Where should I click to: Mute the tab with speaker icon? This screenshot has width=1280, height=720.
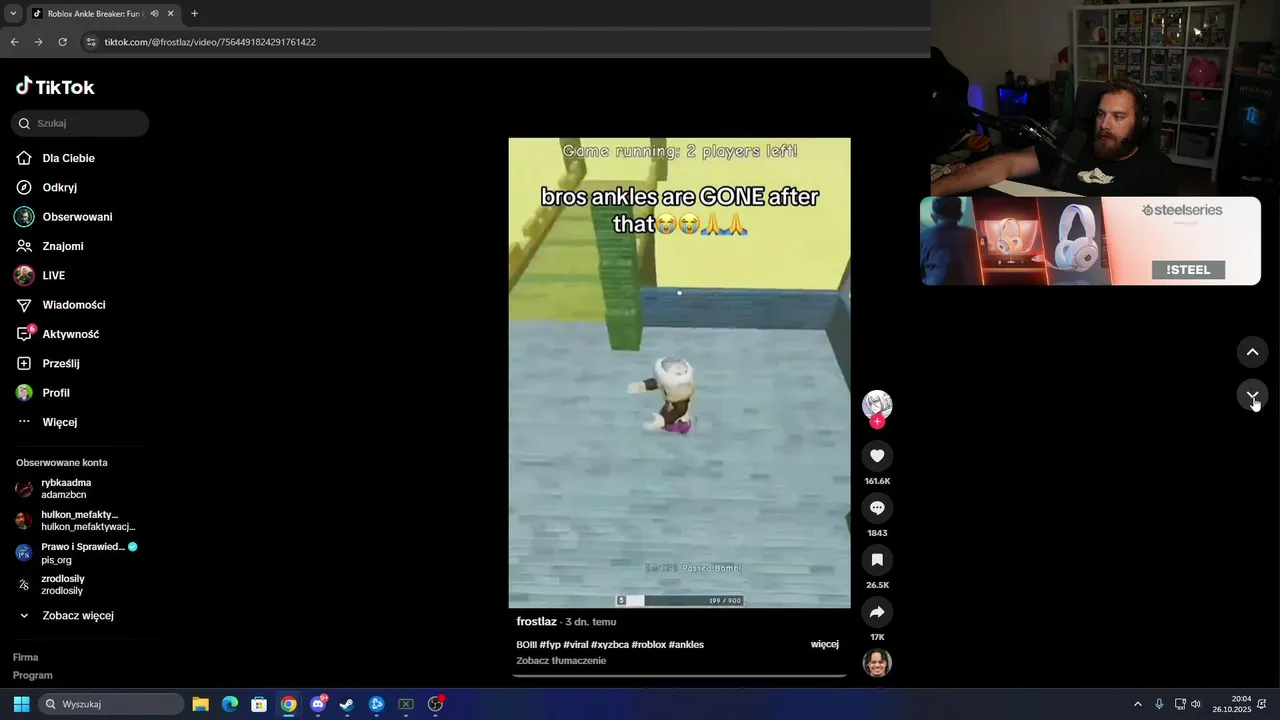click(x=154, y=14)
